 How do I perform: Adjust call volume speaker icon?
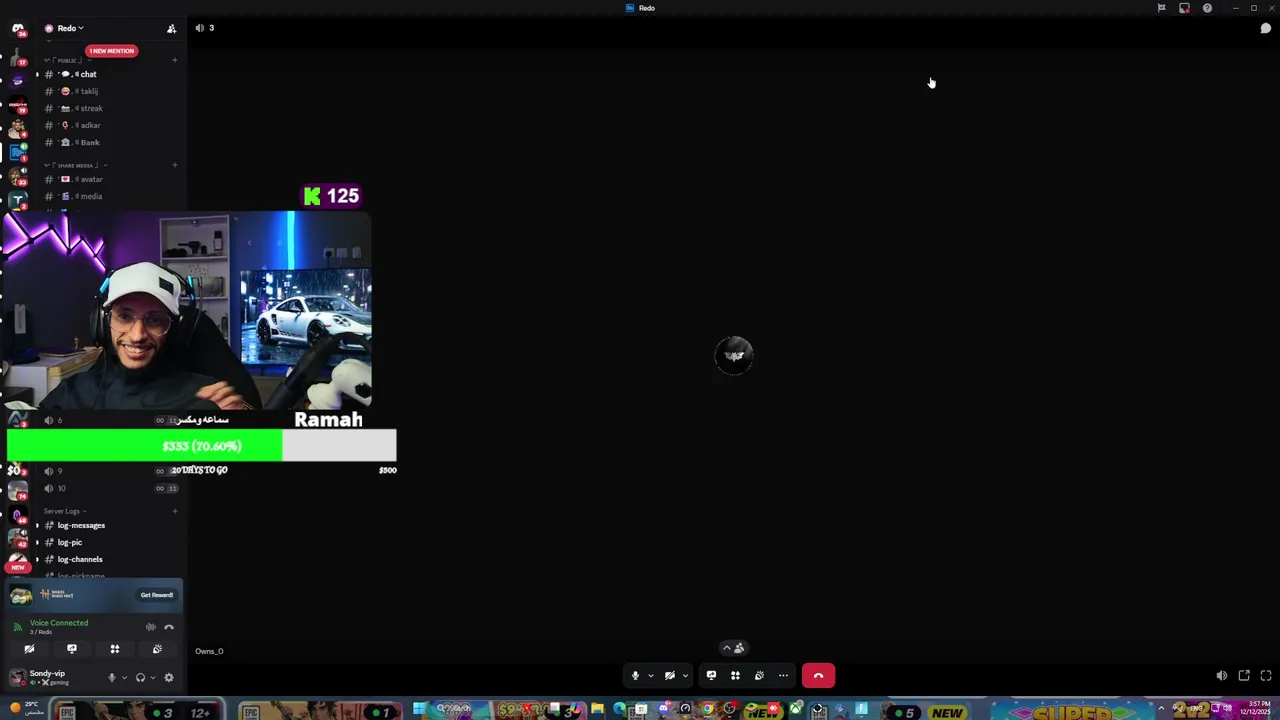(x=1221, y=676)
